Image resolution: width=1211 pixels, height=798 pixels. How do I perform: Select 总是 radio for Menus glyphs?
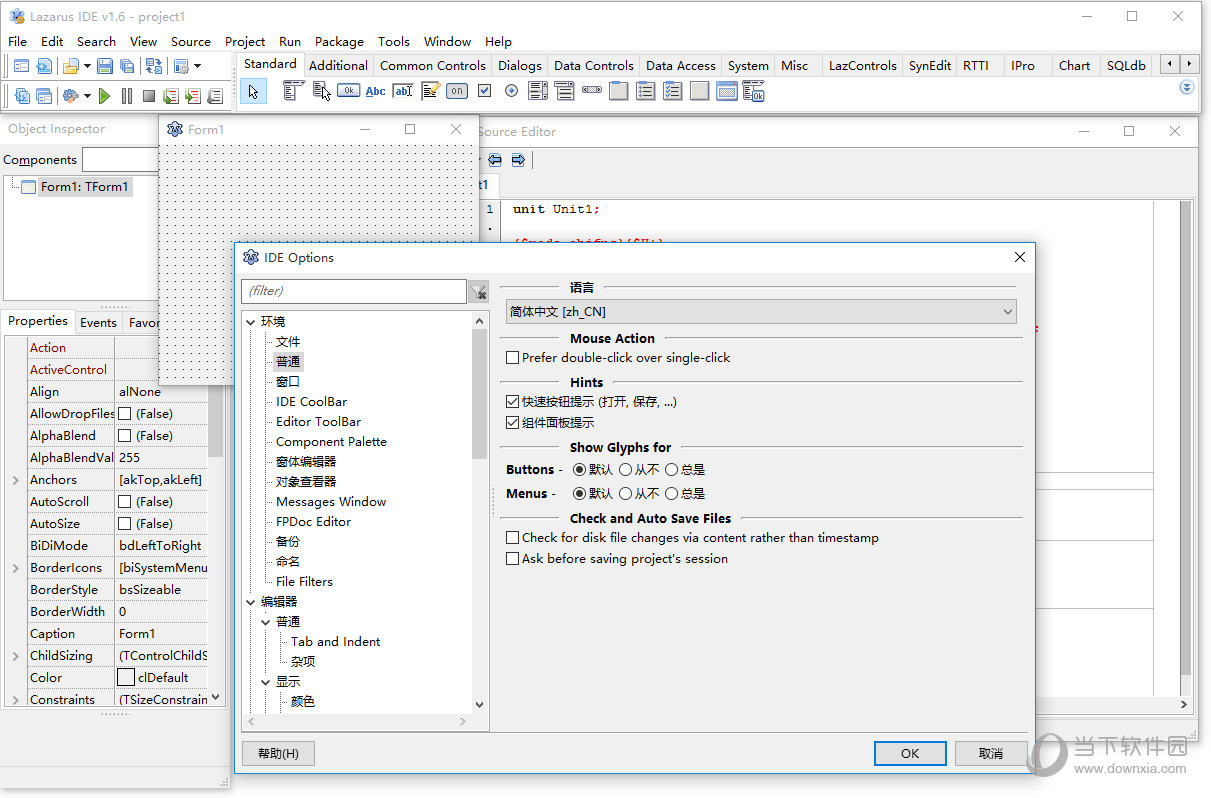click(672, 493)
